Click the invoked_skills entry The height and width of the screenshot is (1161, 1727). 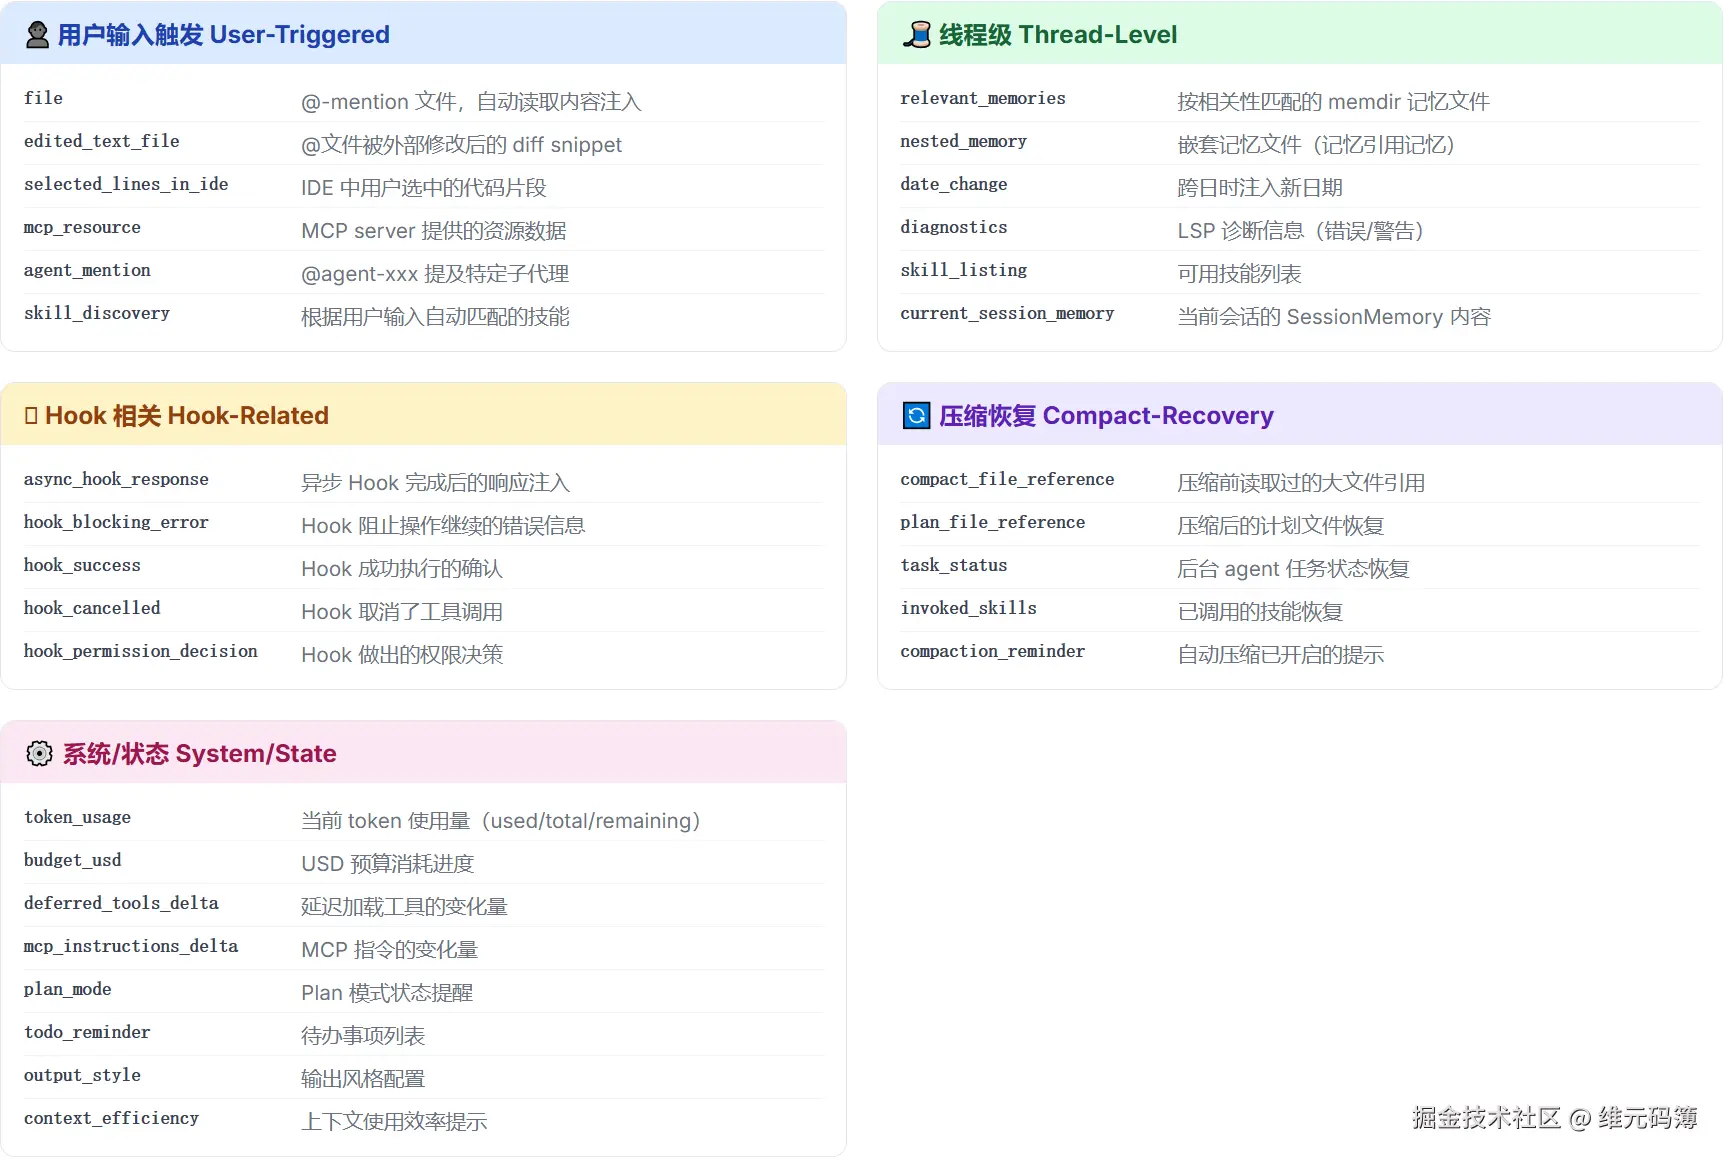tap(968, 609)
